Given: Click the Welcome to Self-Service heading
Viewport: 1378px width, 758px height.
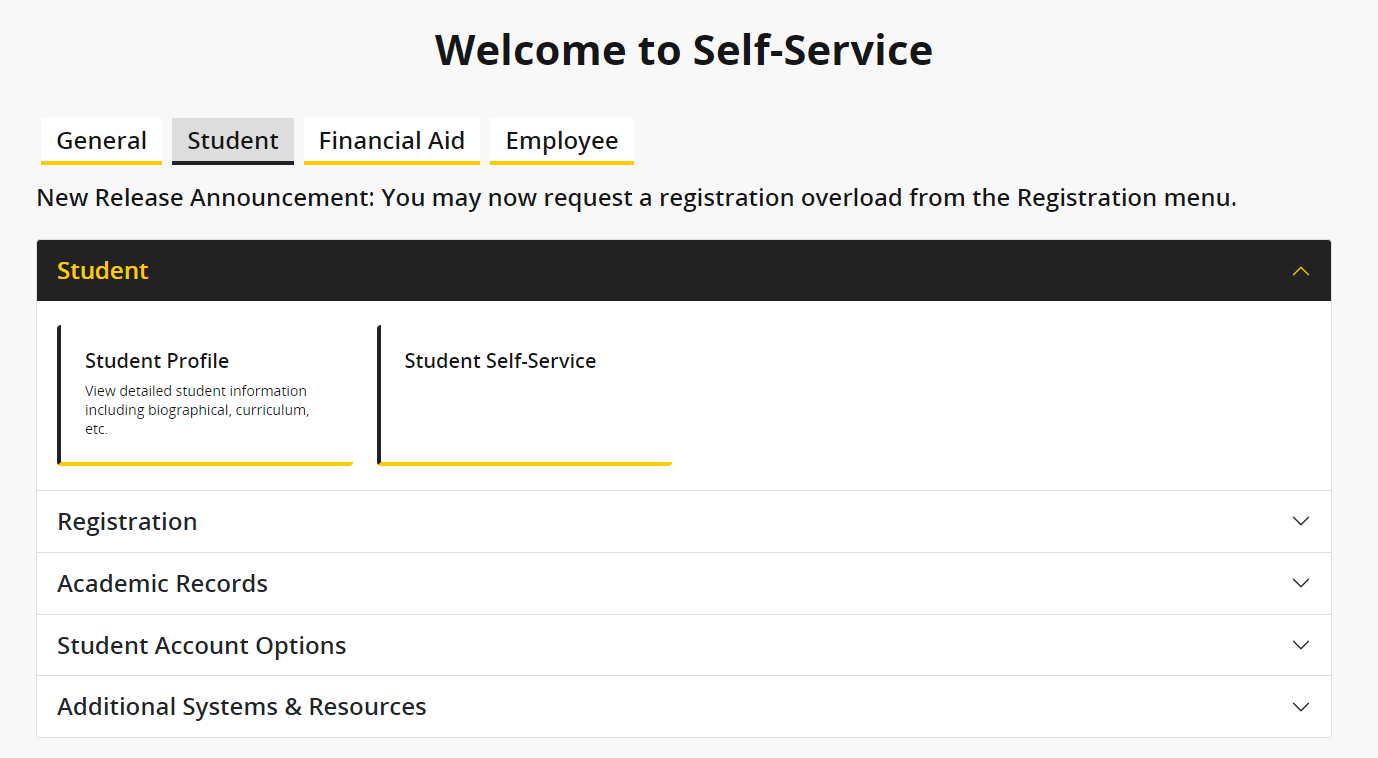Looking at the screenshot, I should tap(683, 49).
